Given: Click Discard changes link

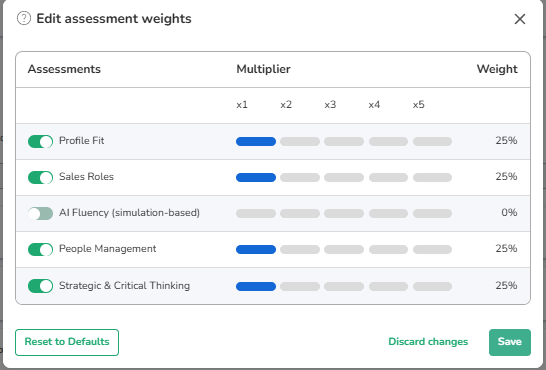Looking at the screenshot, I should click(428, 342).
